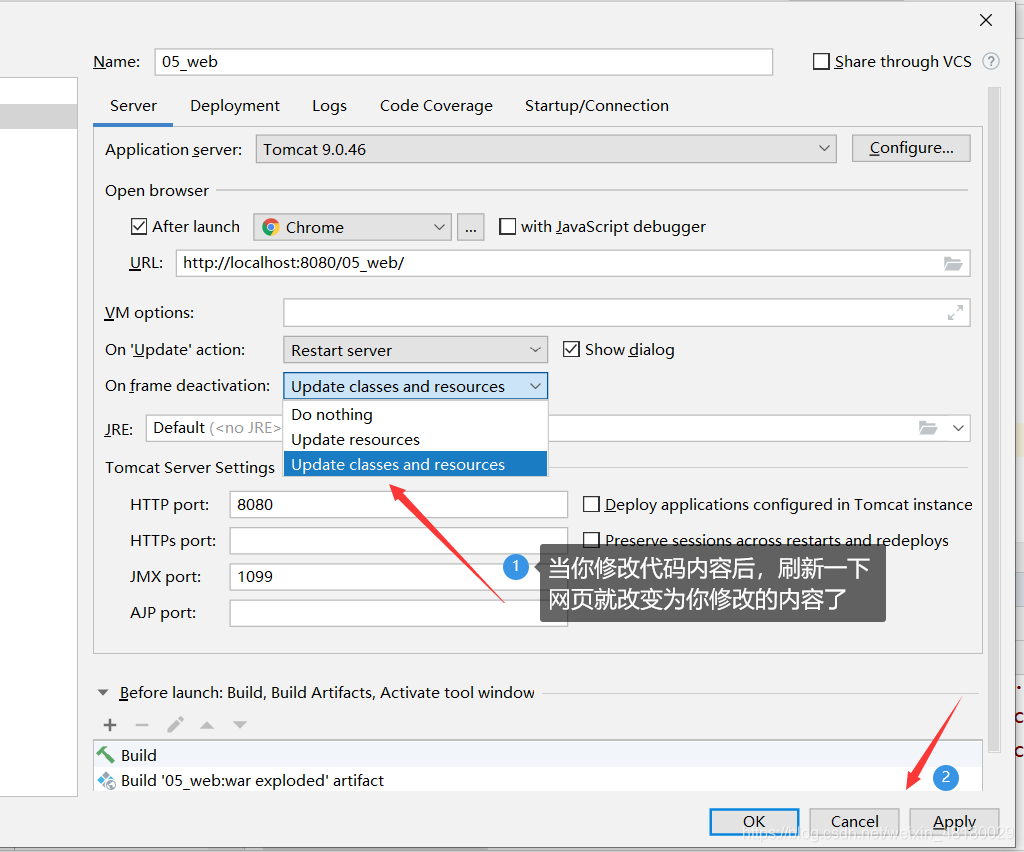
Task: Enable with JavaScript debugger checkbox
Action: pos(507,227)
